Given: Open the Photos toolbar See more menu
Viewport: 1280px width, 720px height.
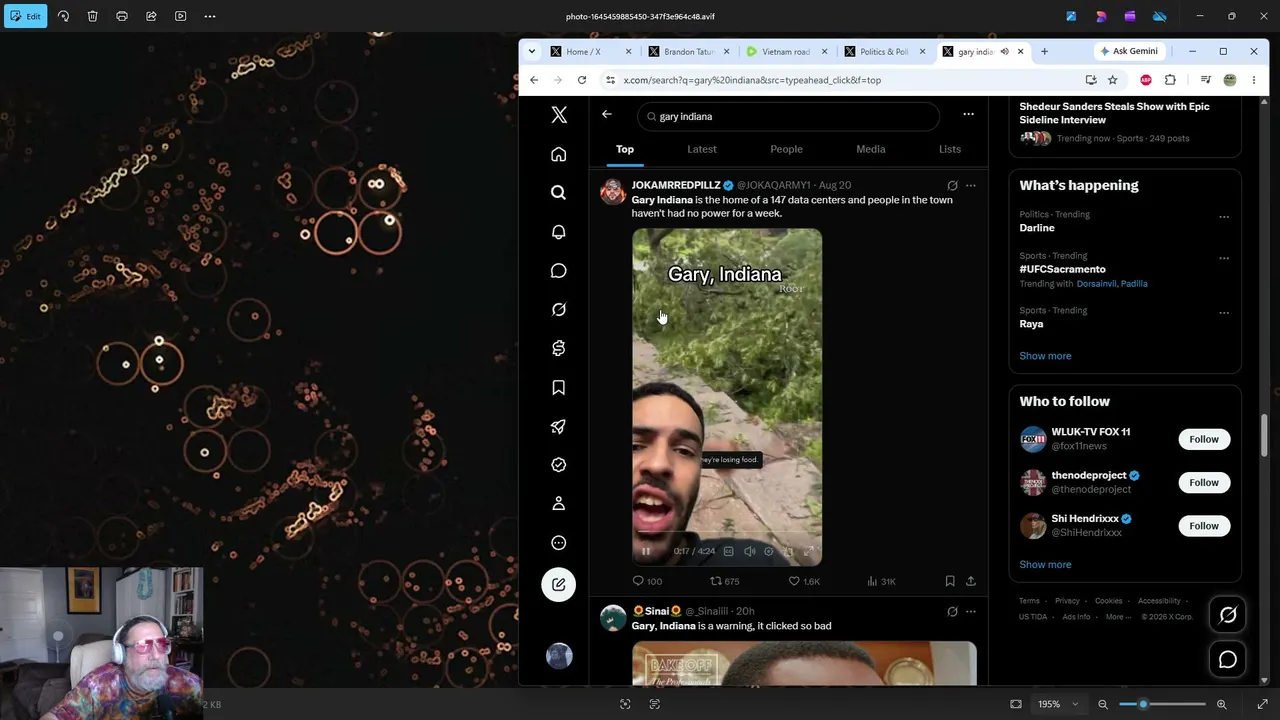Looking at the screenshot, I should point(210,16).
